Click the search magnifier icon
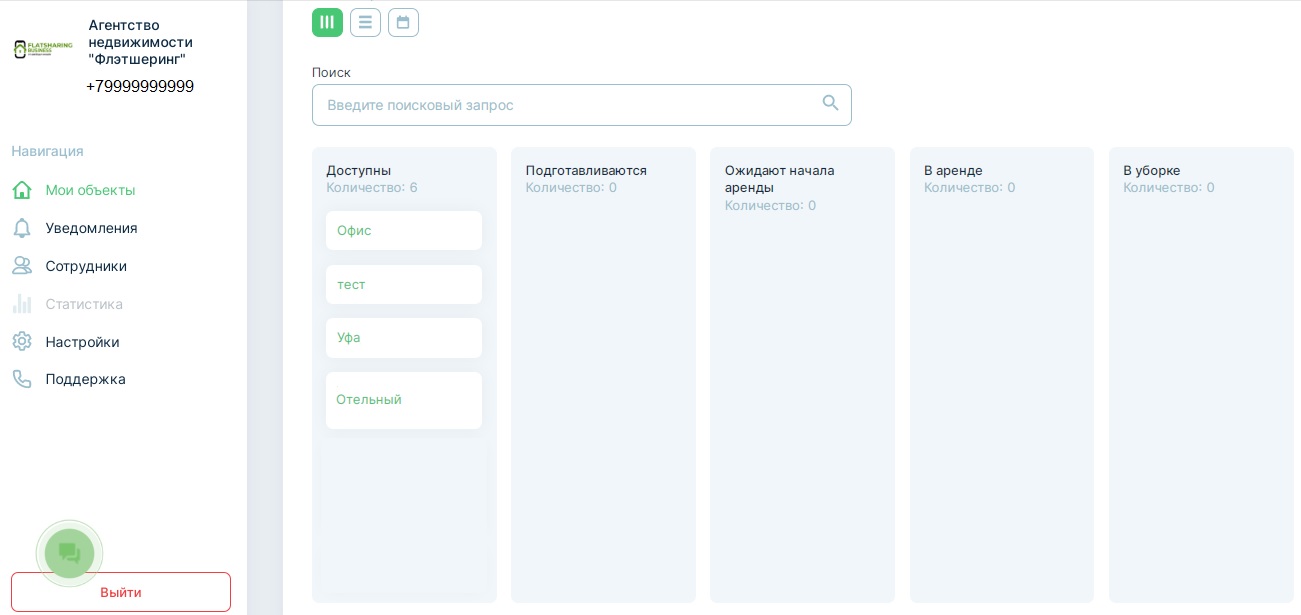Image resolution: width=1301 pixels, height=615 pixels. [x=830, y=103]
